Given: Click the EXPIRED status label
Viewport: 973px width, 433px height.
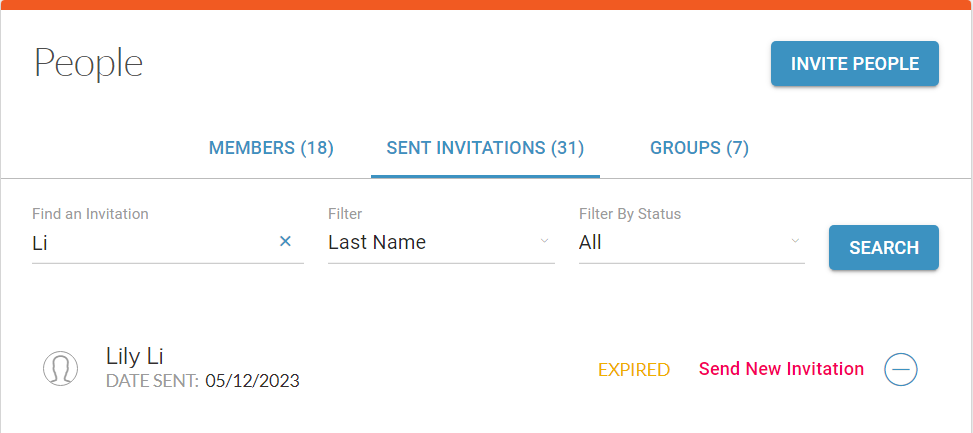Looking at the screenshot, I should coord(634,370).
